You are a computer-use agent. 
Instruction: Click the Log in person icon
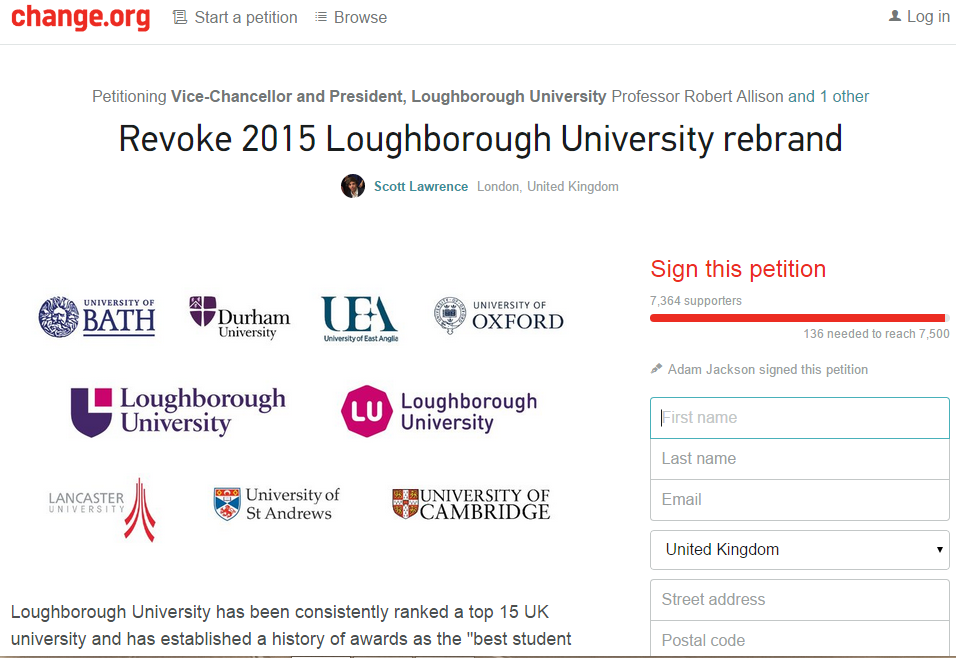894,16
